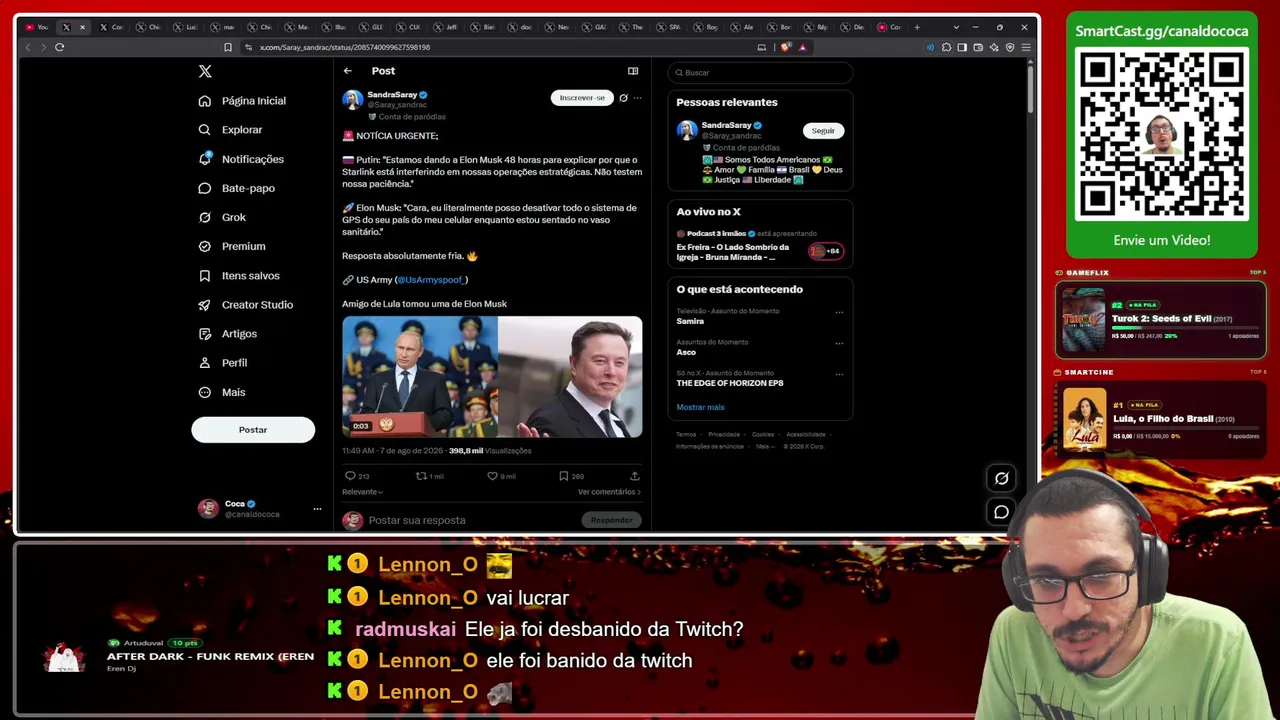Screen dimensions: 1280x720
Task: Go to the X home logo
Action: 205,71
